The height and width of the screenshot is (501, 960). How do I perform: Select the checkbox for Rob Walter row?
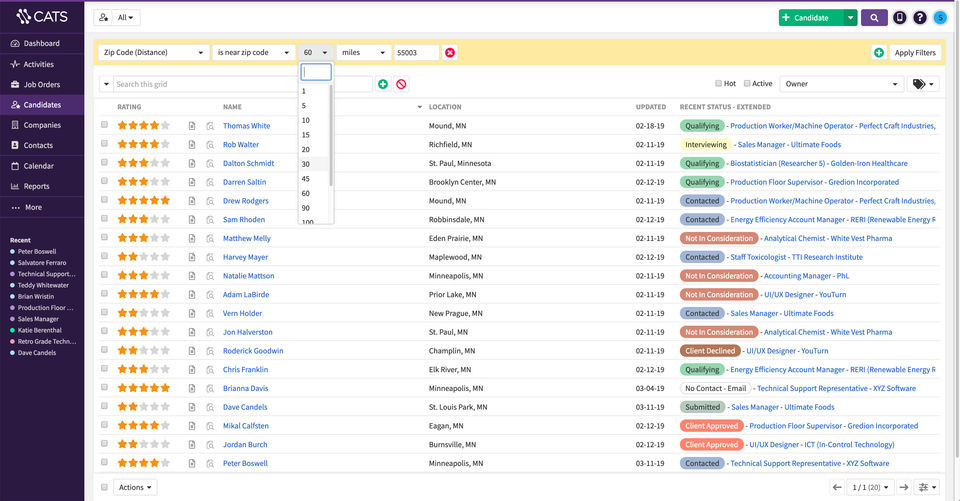pos(104,144)
